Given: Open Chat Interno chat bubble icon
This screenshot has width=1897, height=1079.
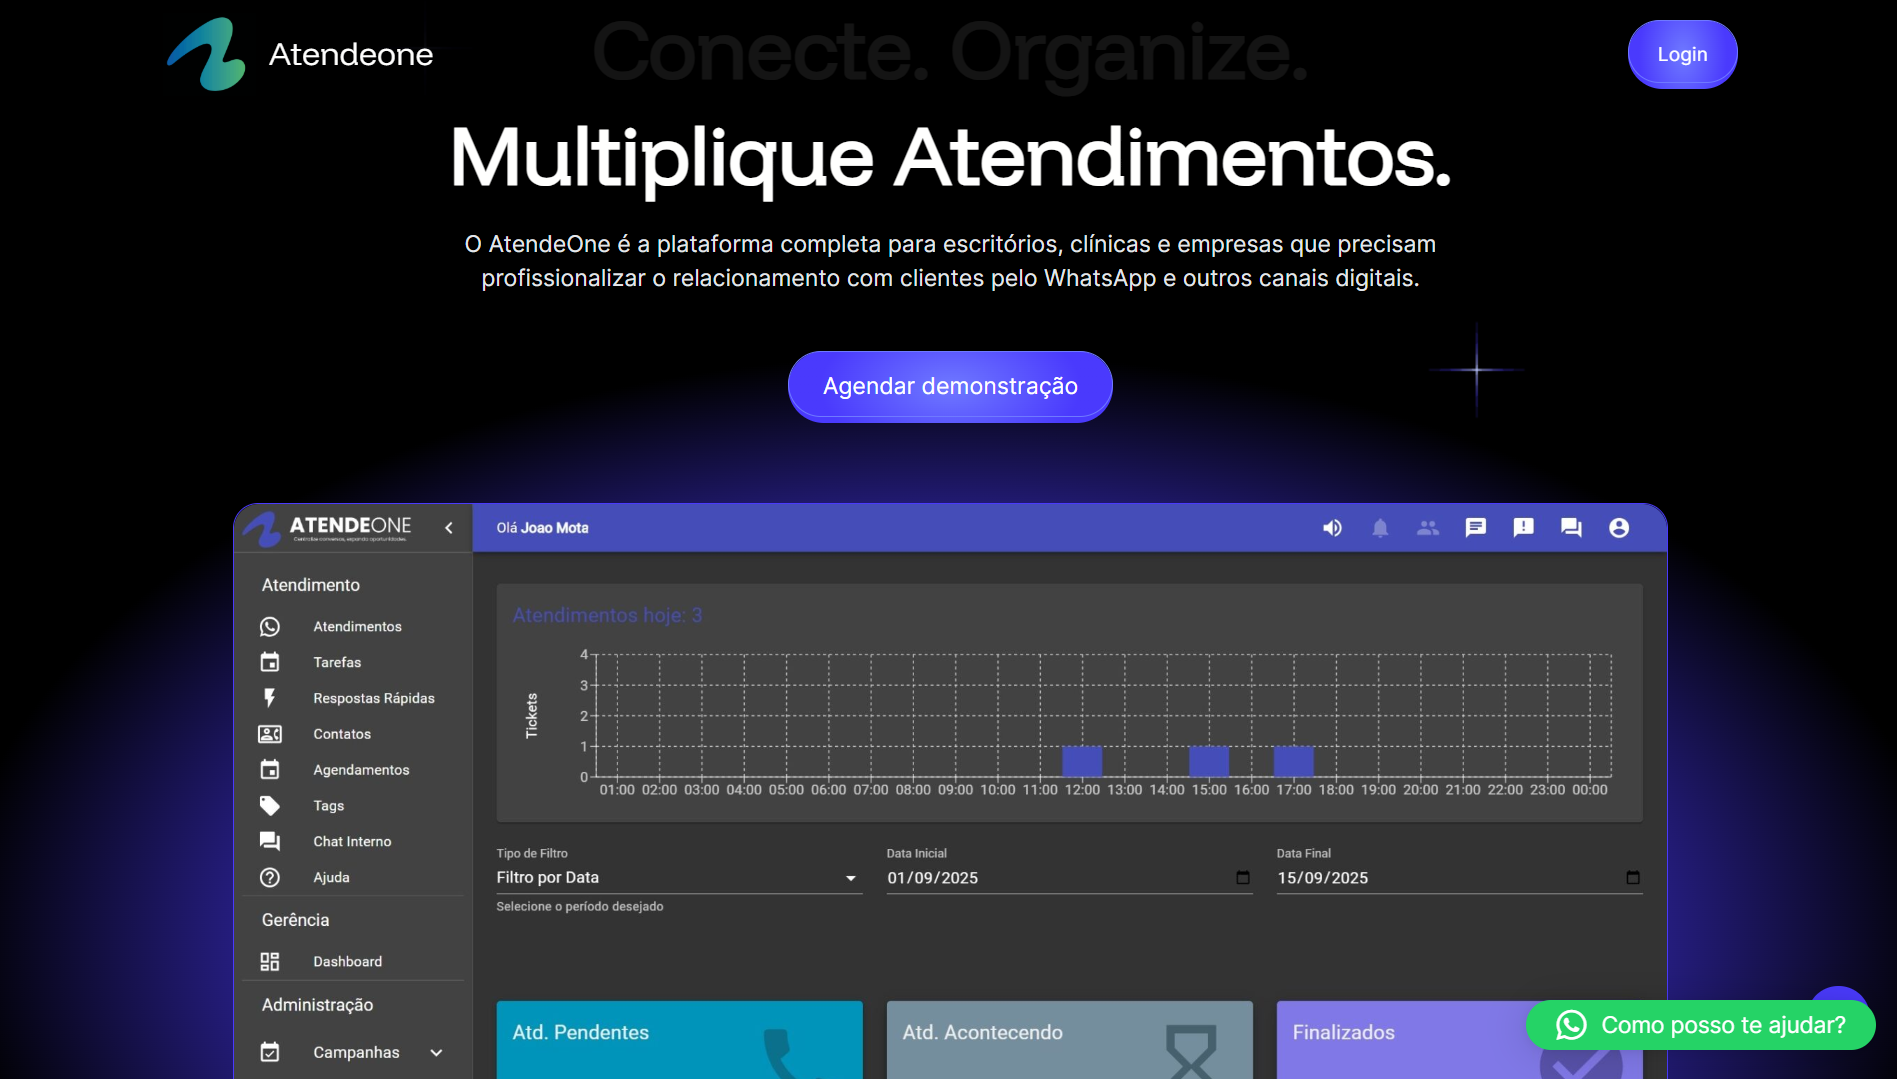Looking at the screenshot, I should 270,841.
